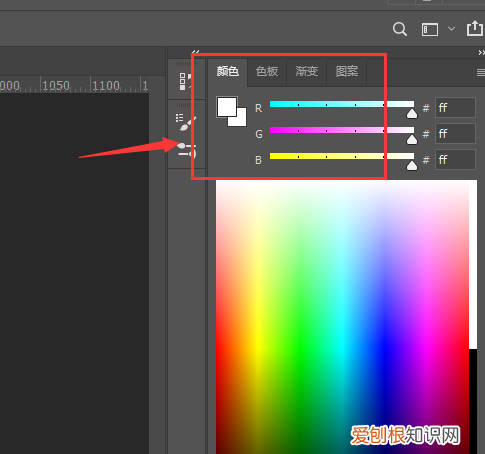
Task: Switch to the 渐变 tab
Action: (307, 71)
